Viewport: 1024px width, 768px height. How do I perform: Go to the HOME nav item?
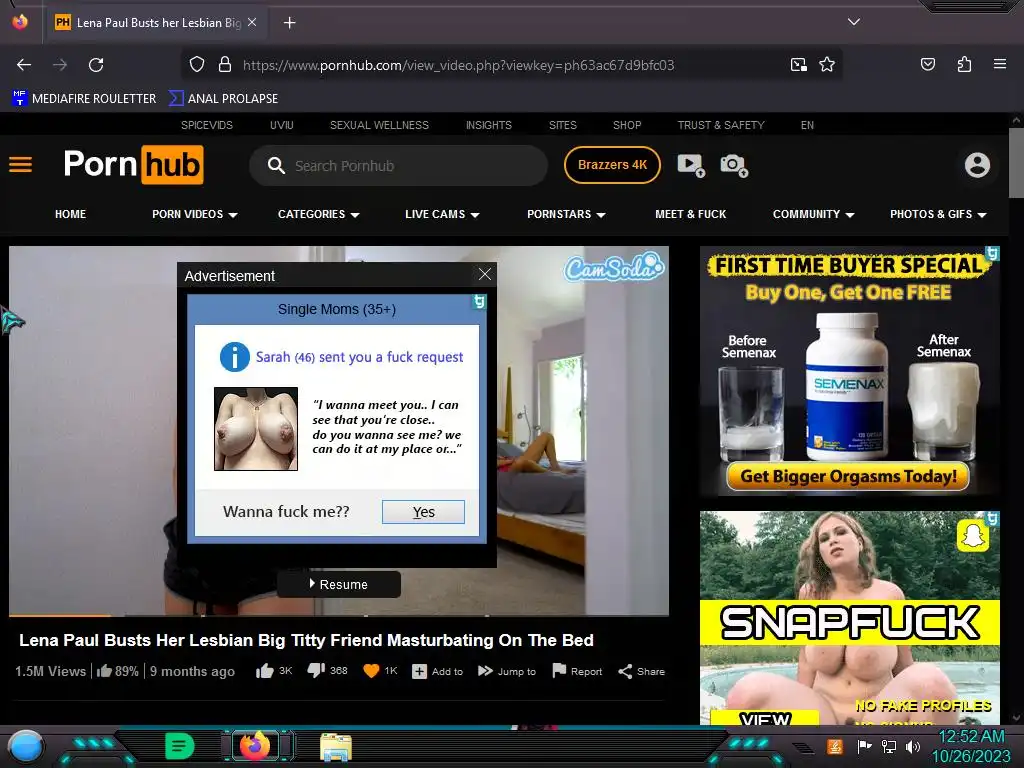(x=71, y=214)
